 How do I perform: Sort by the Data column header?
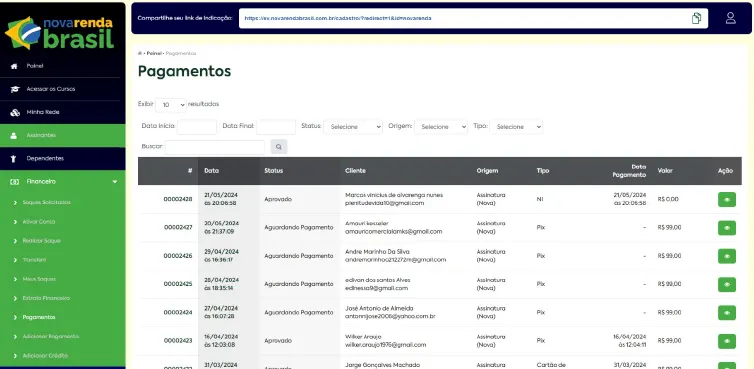(212, 171)
